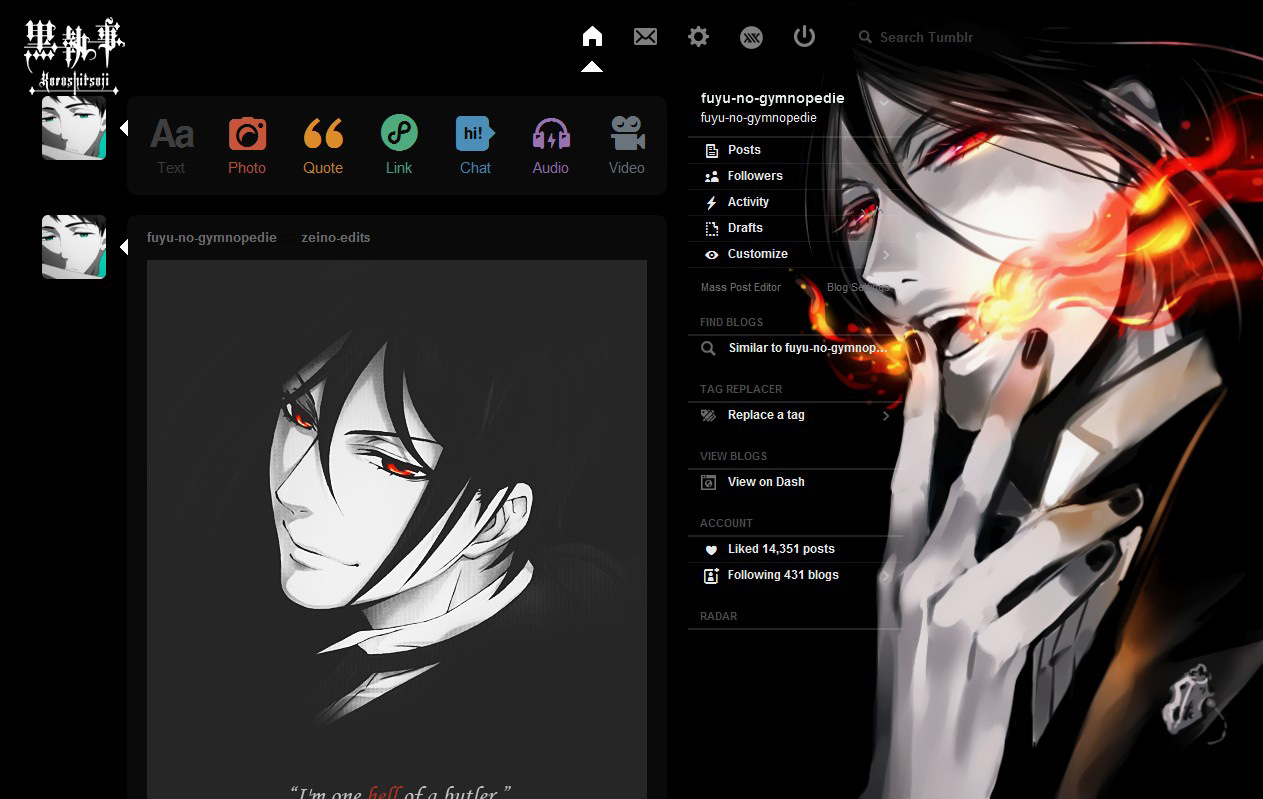The width and height of the screenshot is (1263, 799).
Task: Click avatar beside the reblogged post
Action: (x=74, y=247)
